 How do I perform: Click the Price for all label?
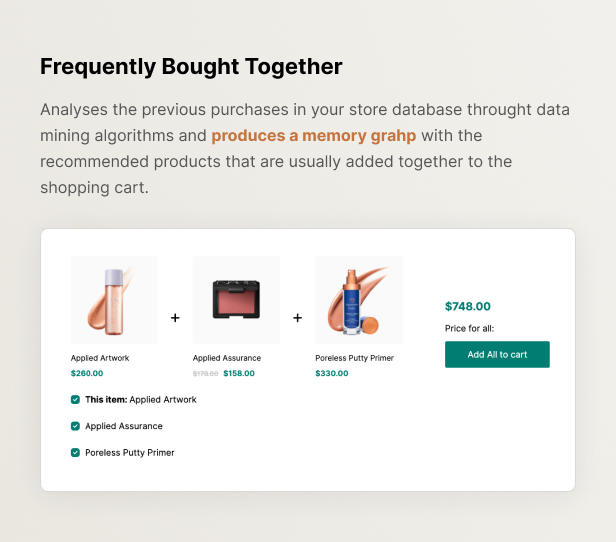469,328
